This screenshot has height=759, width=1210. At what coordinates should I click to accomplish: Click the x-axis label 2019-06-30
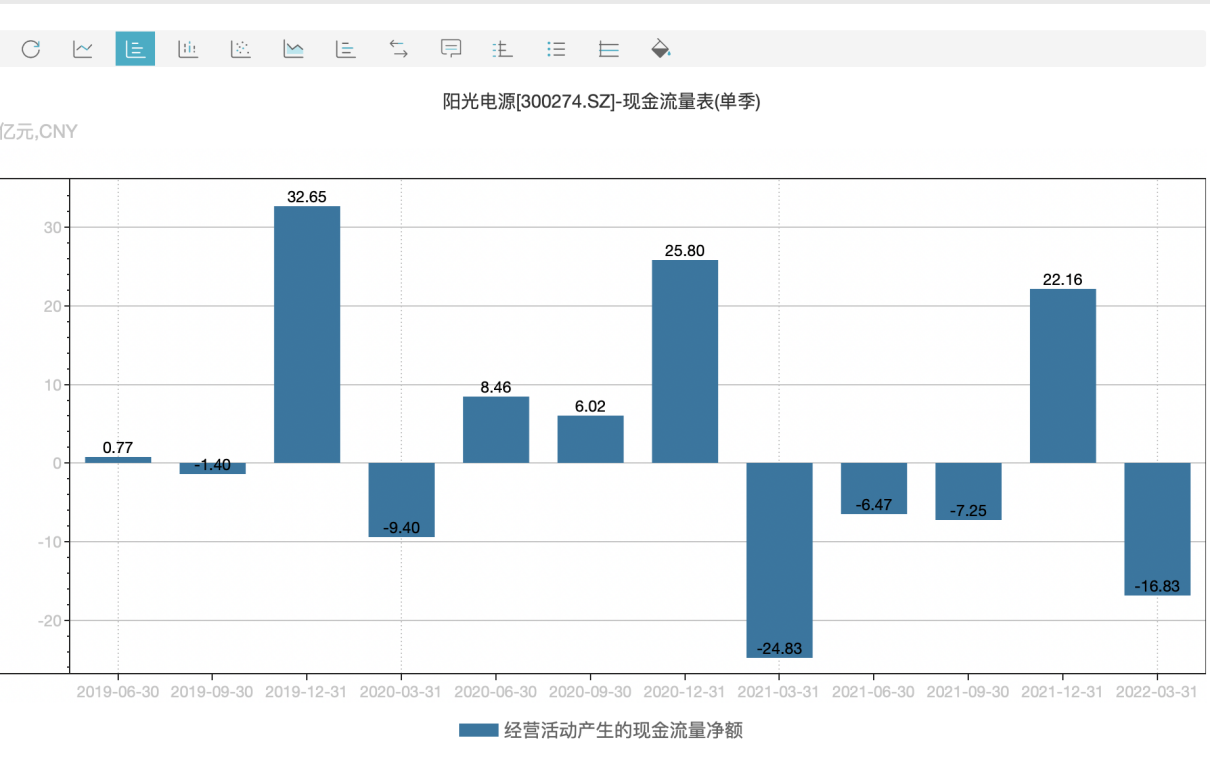click(118, 692)
